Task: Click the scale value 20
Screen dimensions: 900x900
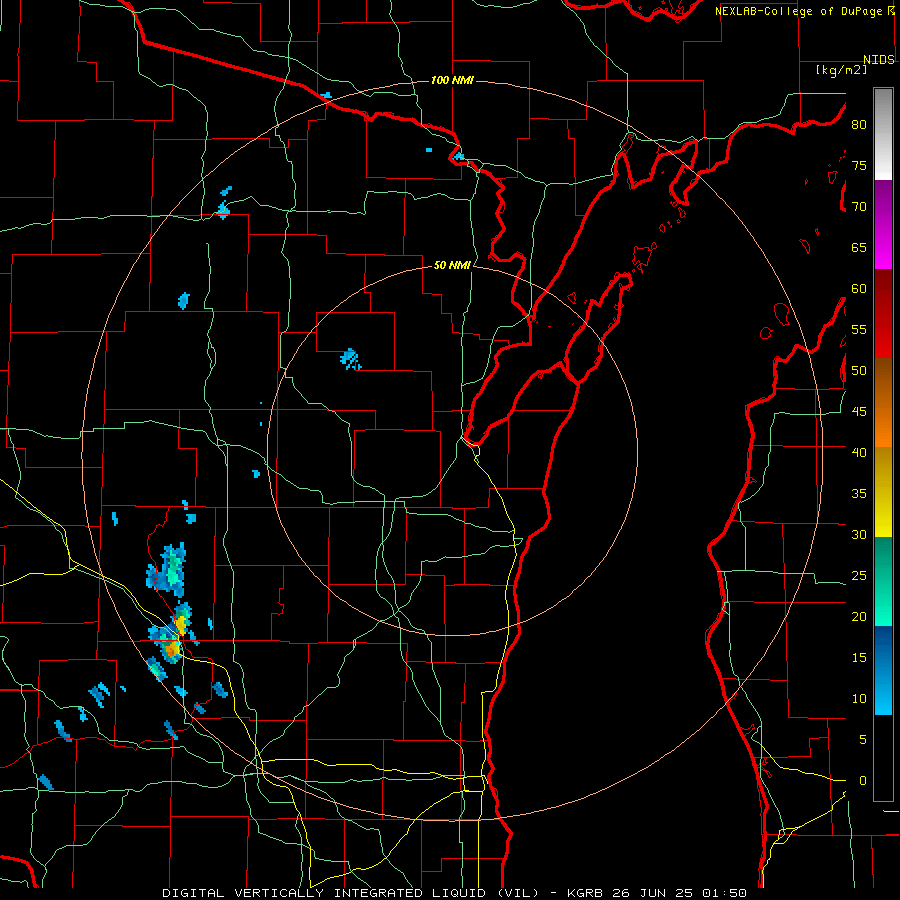Action: tap(859, 616)
